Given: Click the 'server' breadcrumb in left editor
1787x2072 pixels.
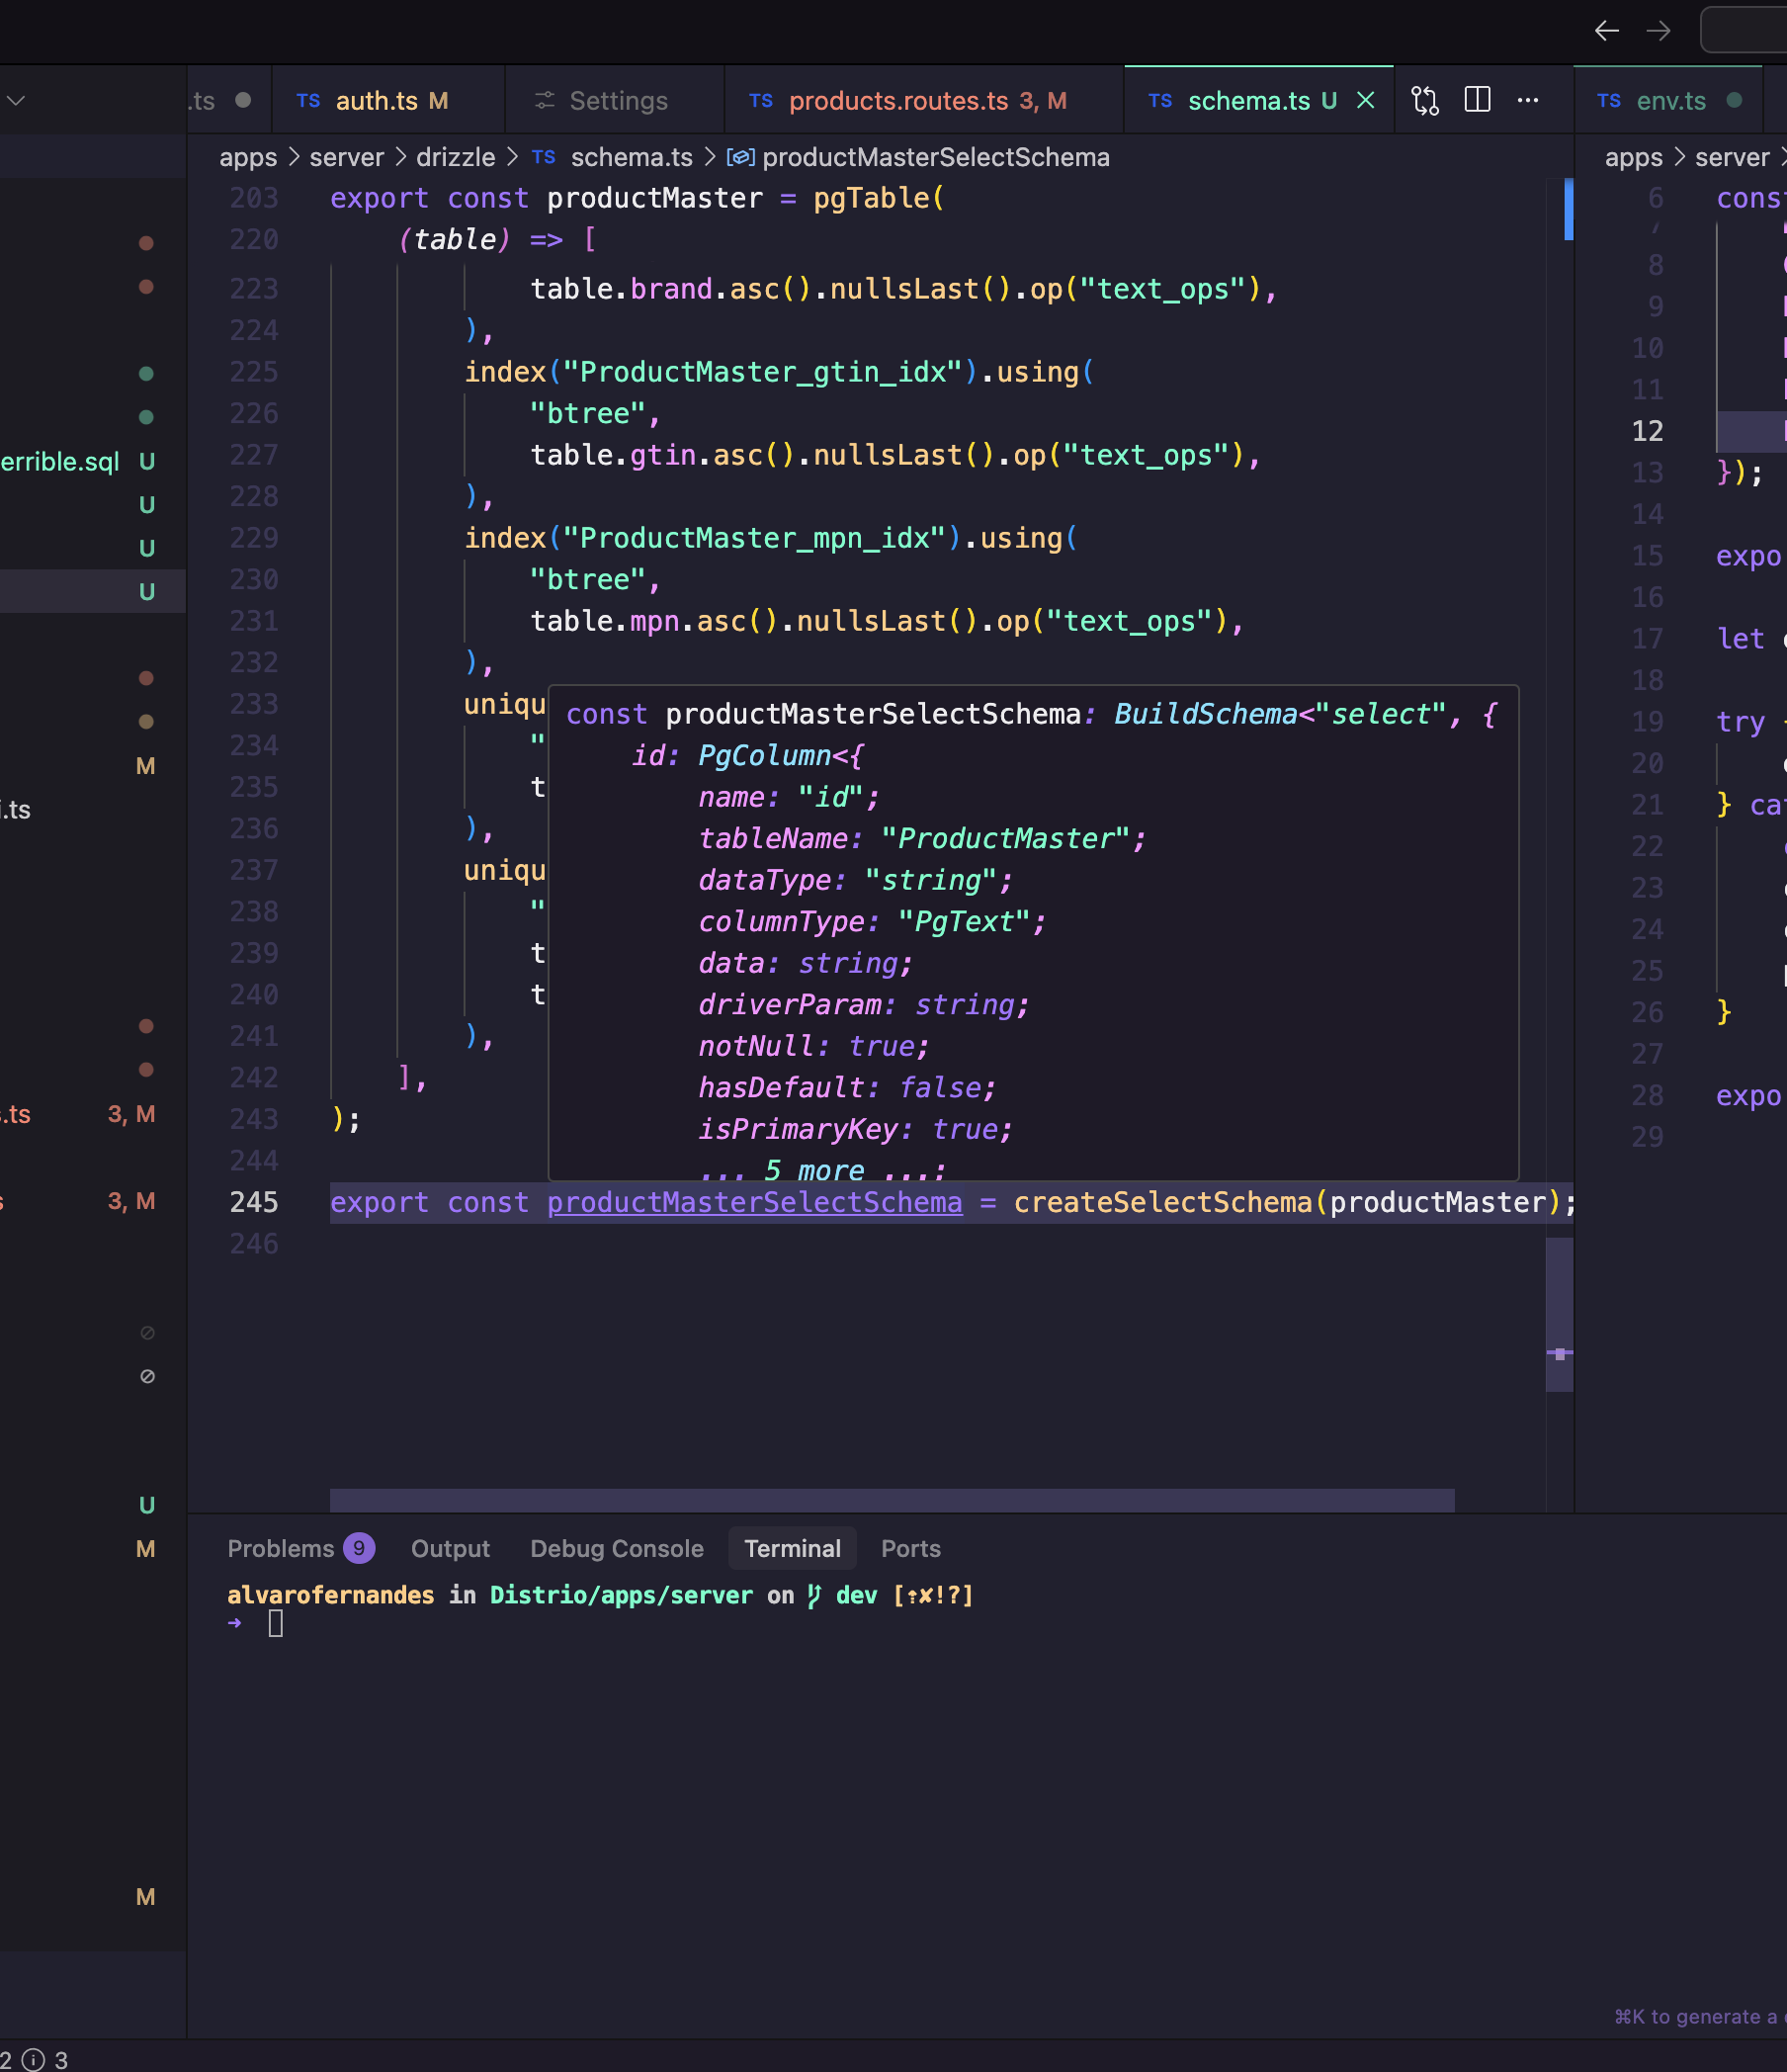Looking at the screenshot, I should point(346,158).
